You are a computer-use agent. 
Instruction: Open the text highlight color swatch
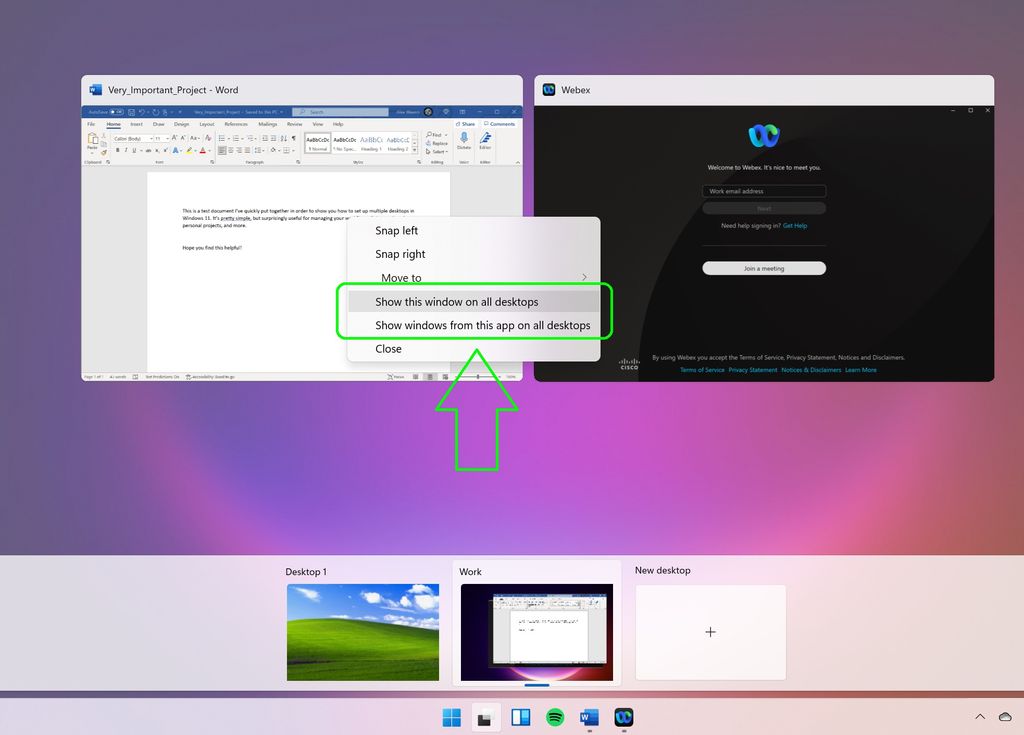[189, 148]
